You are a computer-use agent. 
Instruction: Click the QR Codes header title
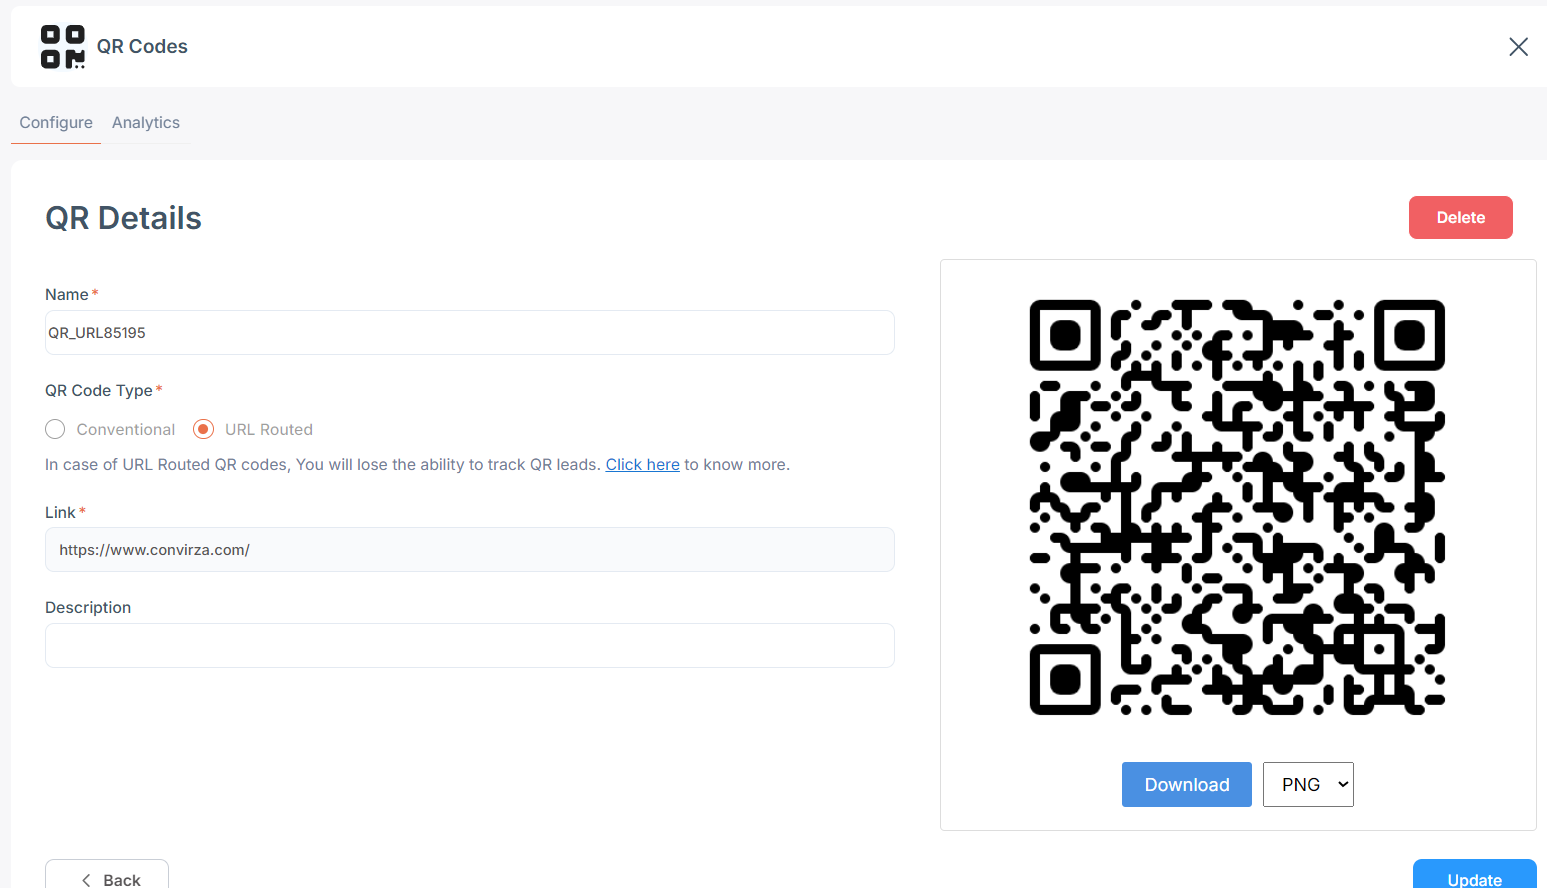pyautogui.click(x=142, y=47)
